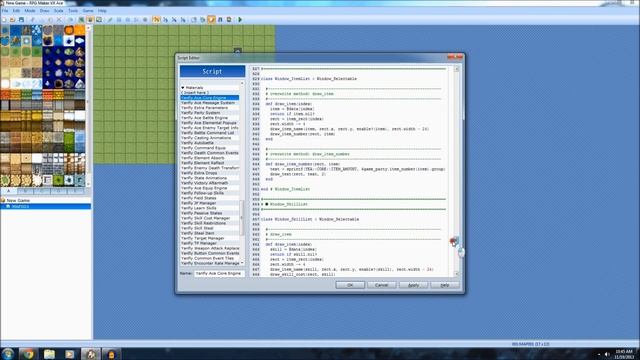Click the script list vertical scrollbar thumb

click(x=242, y=218)
